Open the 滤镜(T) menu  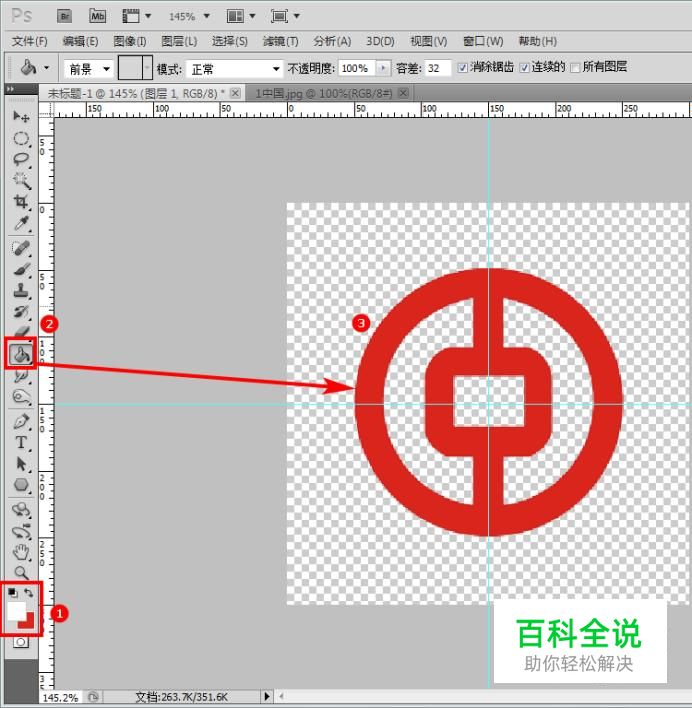[x=280, y=42]
